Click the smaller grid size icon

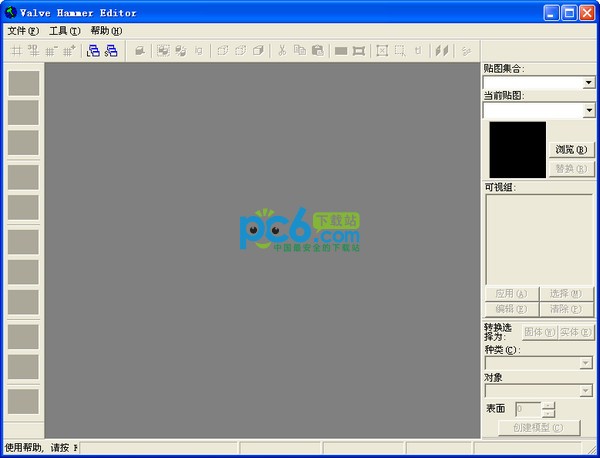tap(51, 51)
